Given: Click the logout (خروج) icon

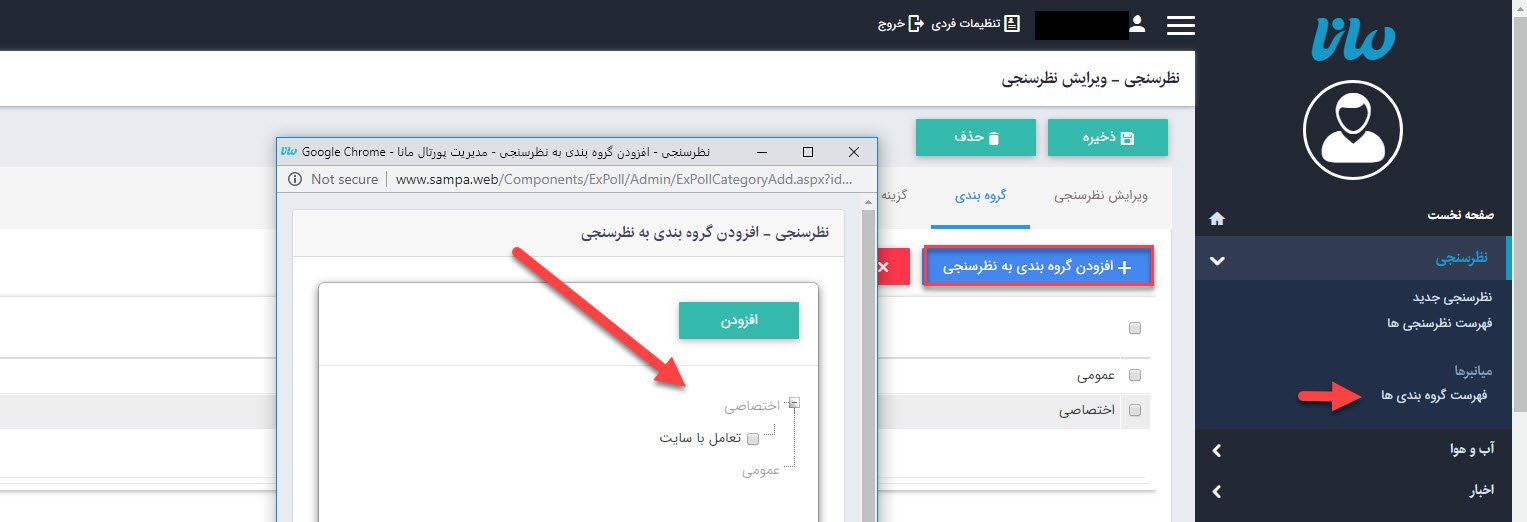Looking at the screenshot, I should coord(915,24).
